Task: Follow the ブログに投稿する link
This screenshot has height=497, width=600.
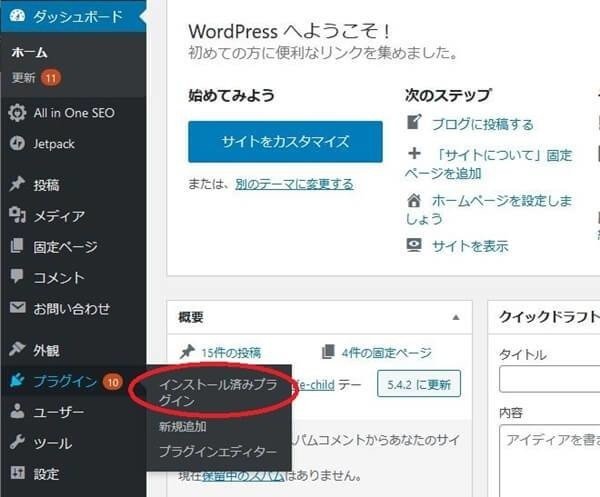Action: pos(483,124)
